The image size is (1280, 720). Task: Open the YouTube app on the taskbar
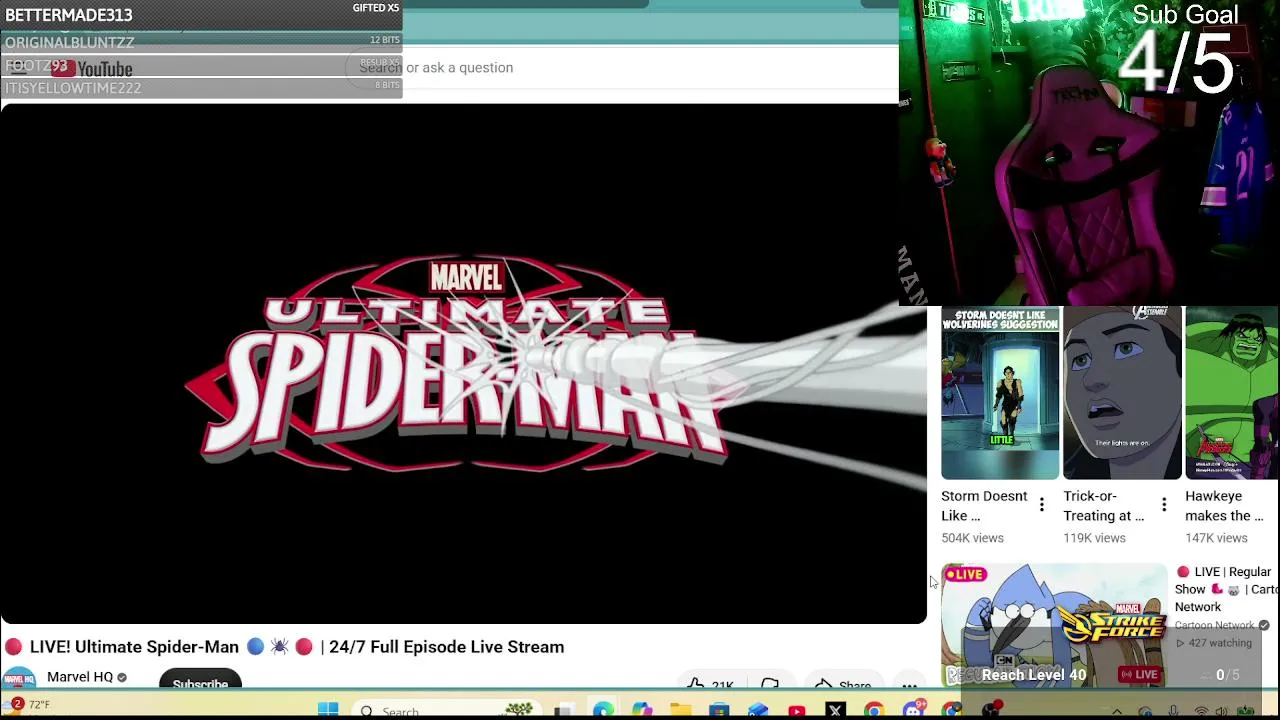coord(797,710)
